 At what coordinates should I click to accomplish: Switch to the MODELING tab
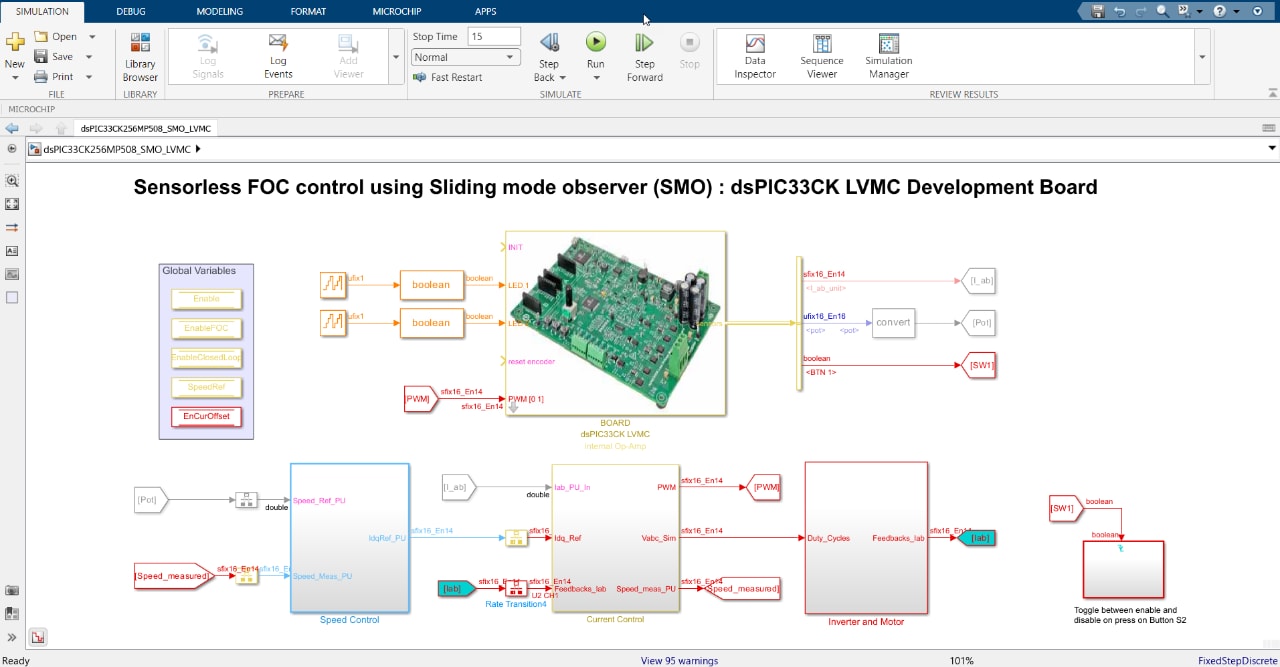click(x=219, y=11)
